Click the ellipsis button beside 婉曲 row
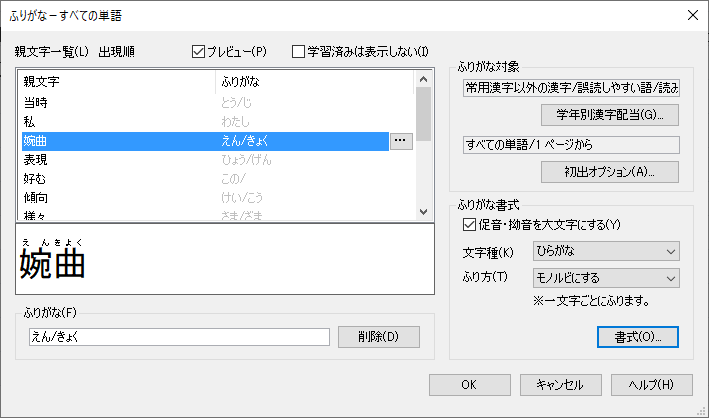Screen dimensions: 709x418 tap(400, 141)
